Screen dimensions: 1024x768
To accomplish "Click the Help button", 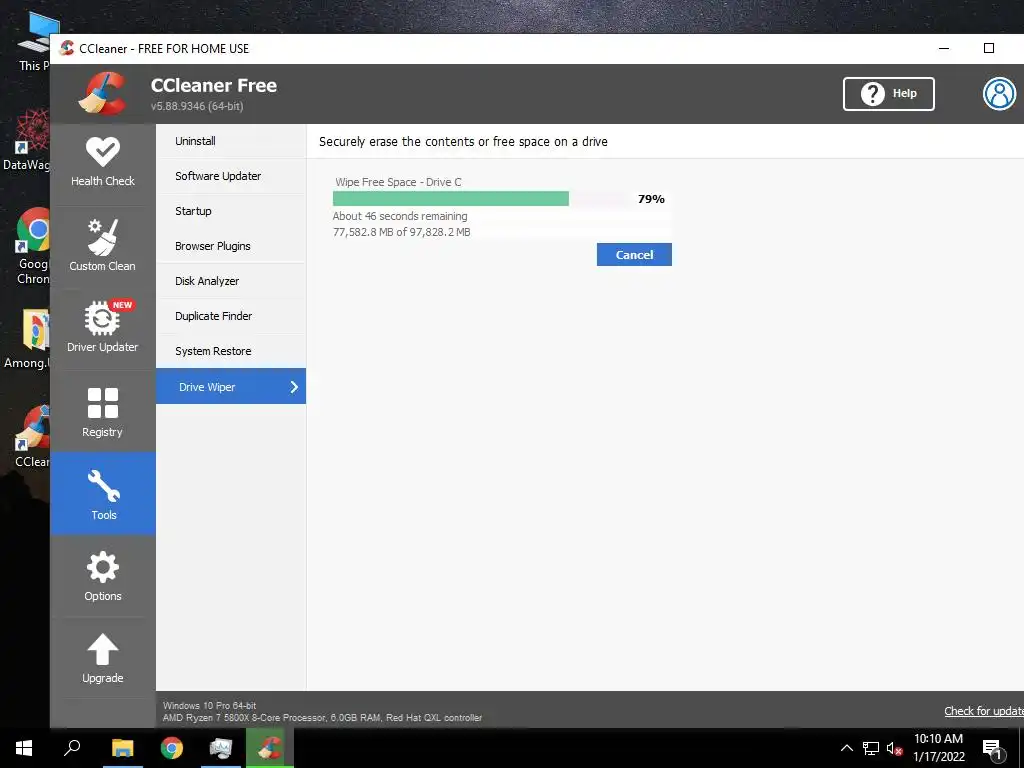I will [x=888, y=93].
